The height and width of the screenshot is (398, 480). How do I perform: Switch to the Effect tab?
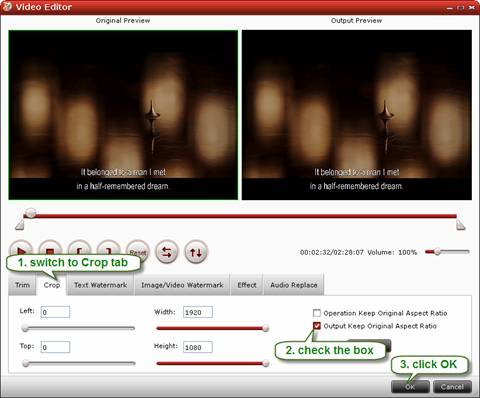247,285
